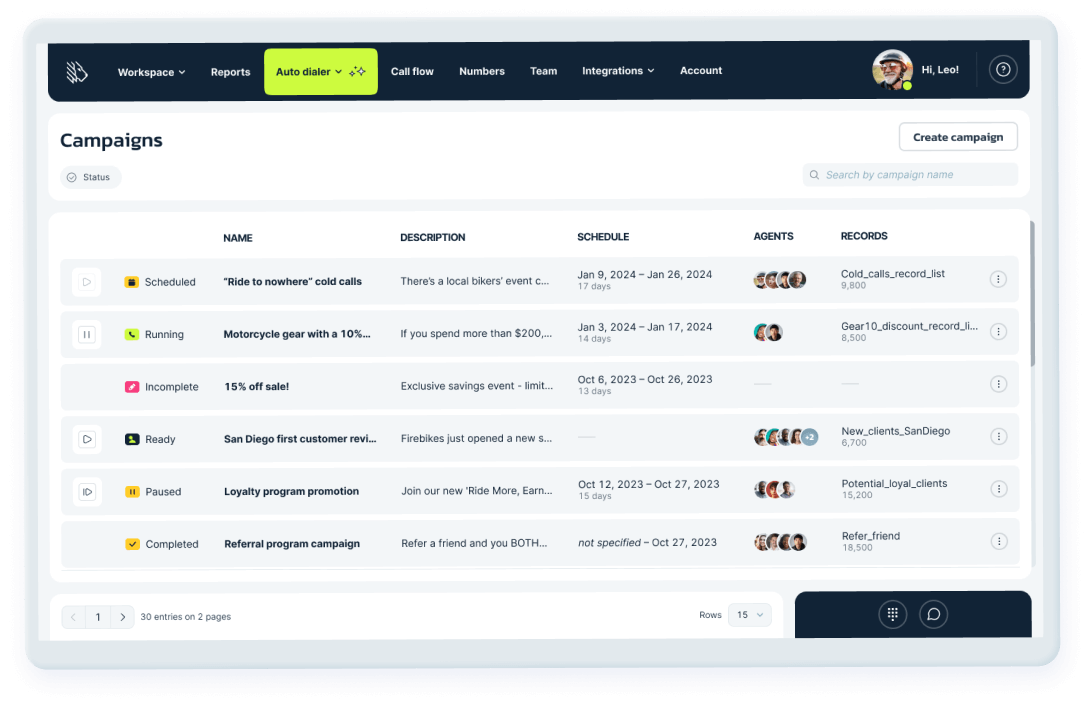The height and width of the screenshot is (706, 1090).
Task: Open the dialpad icon in the call widget
Action: (892, 614)
